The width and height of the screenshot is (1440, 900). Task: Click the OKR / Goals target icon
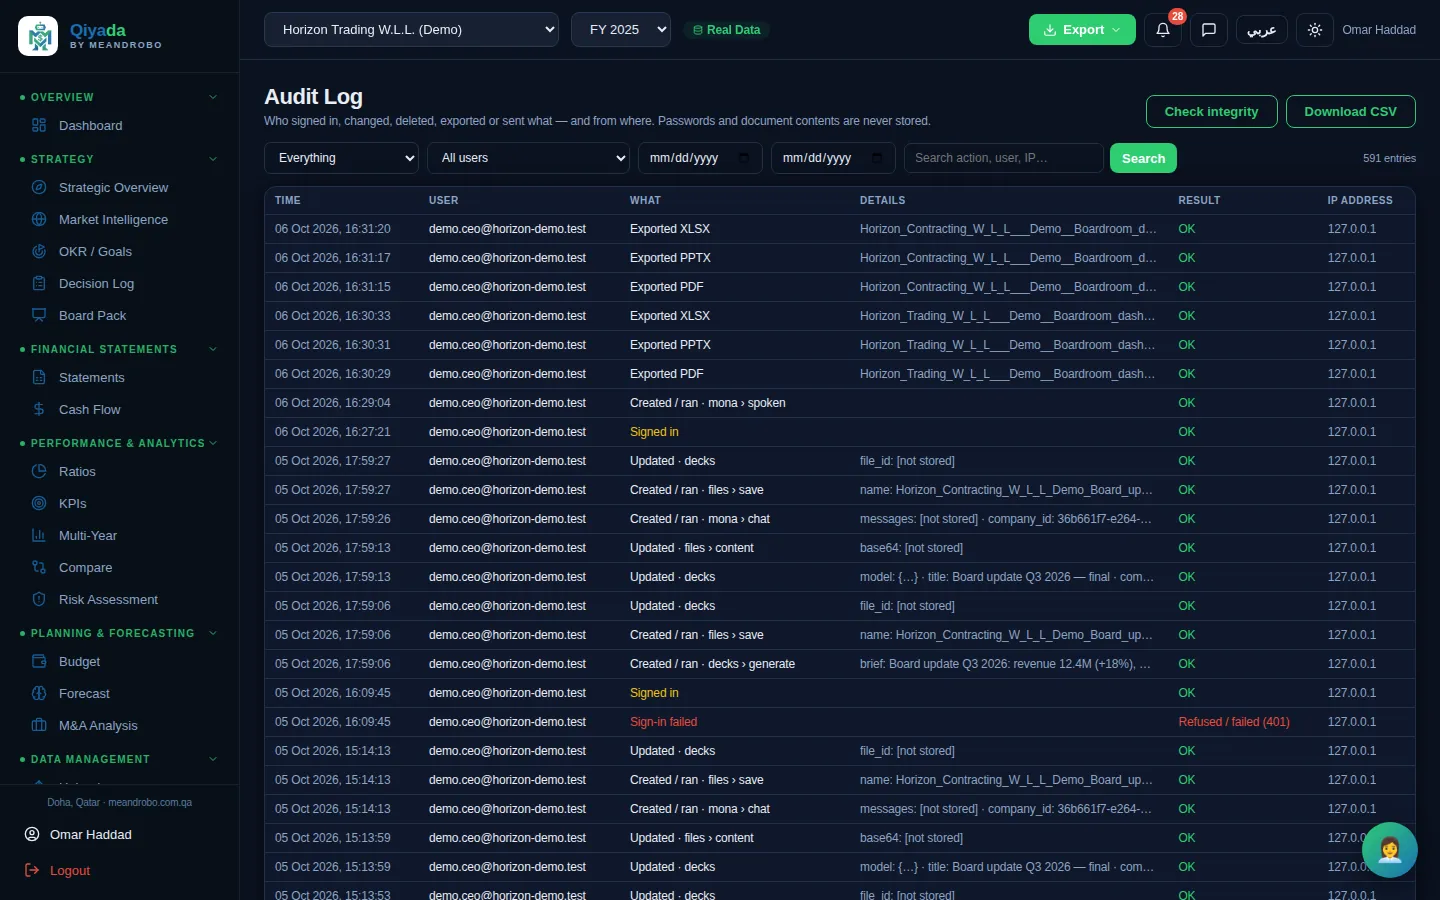(39, 252)
